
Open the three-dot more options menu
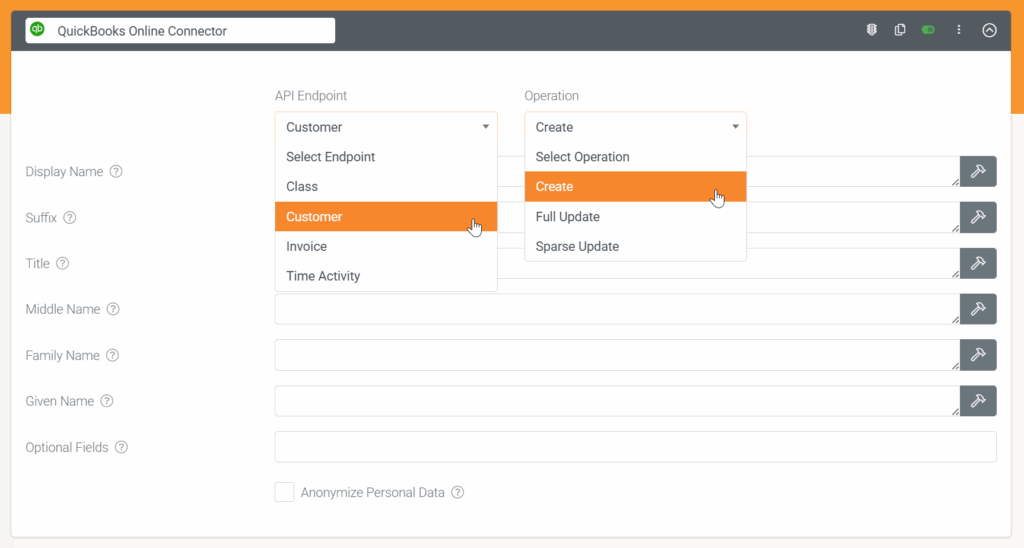[959, 29]
